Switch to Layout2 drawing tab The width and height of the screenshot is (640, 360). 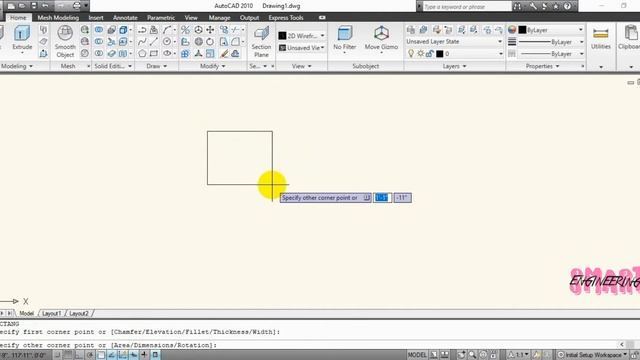[x=79, y=313]
